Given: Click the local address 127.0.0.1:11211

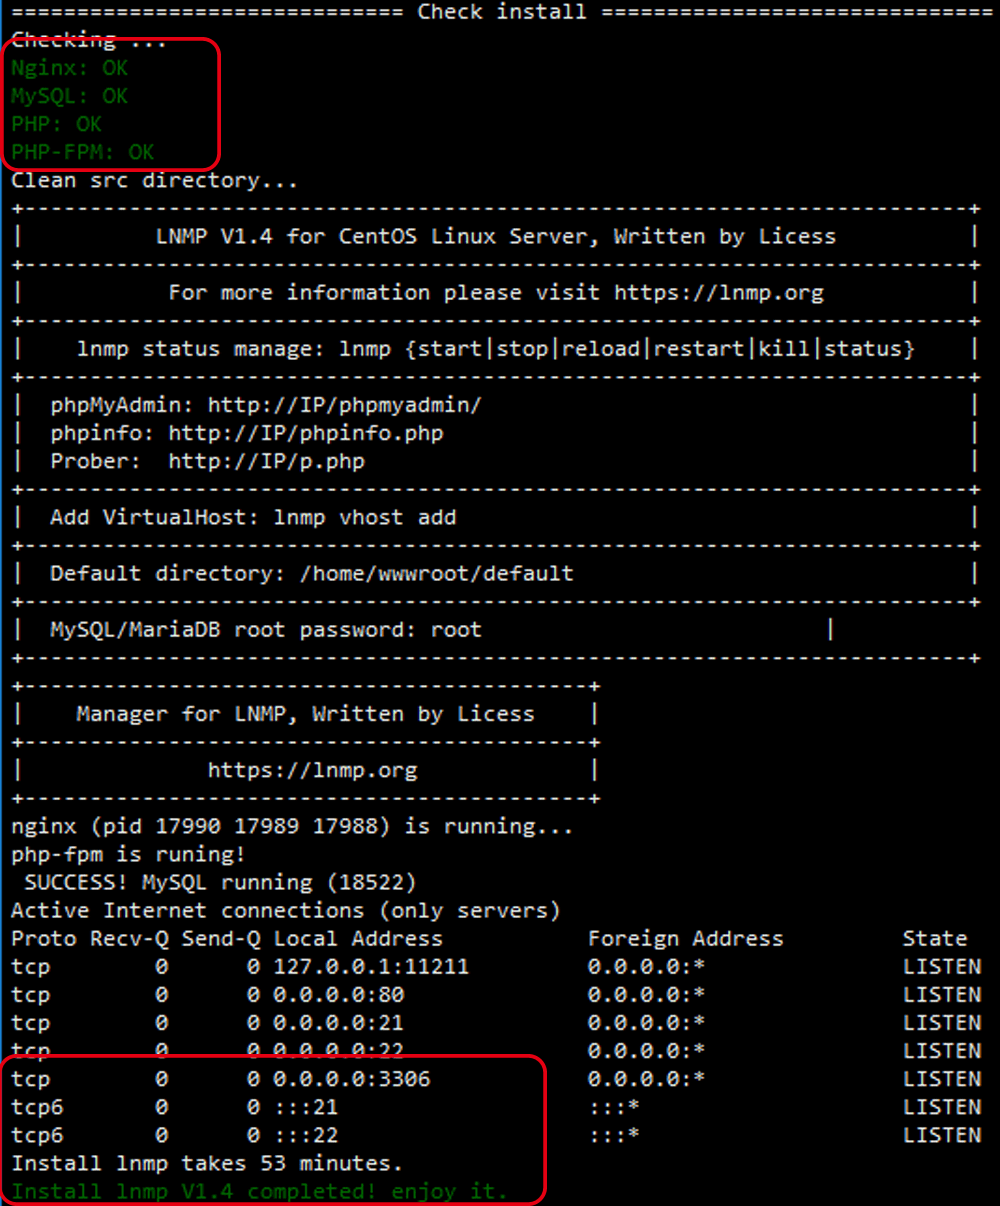Looking at the screenshot, I should [370, 967].
